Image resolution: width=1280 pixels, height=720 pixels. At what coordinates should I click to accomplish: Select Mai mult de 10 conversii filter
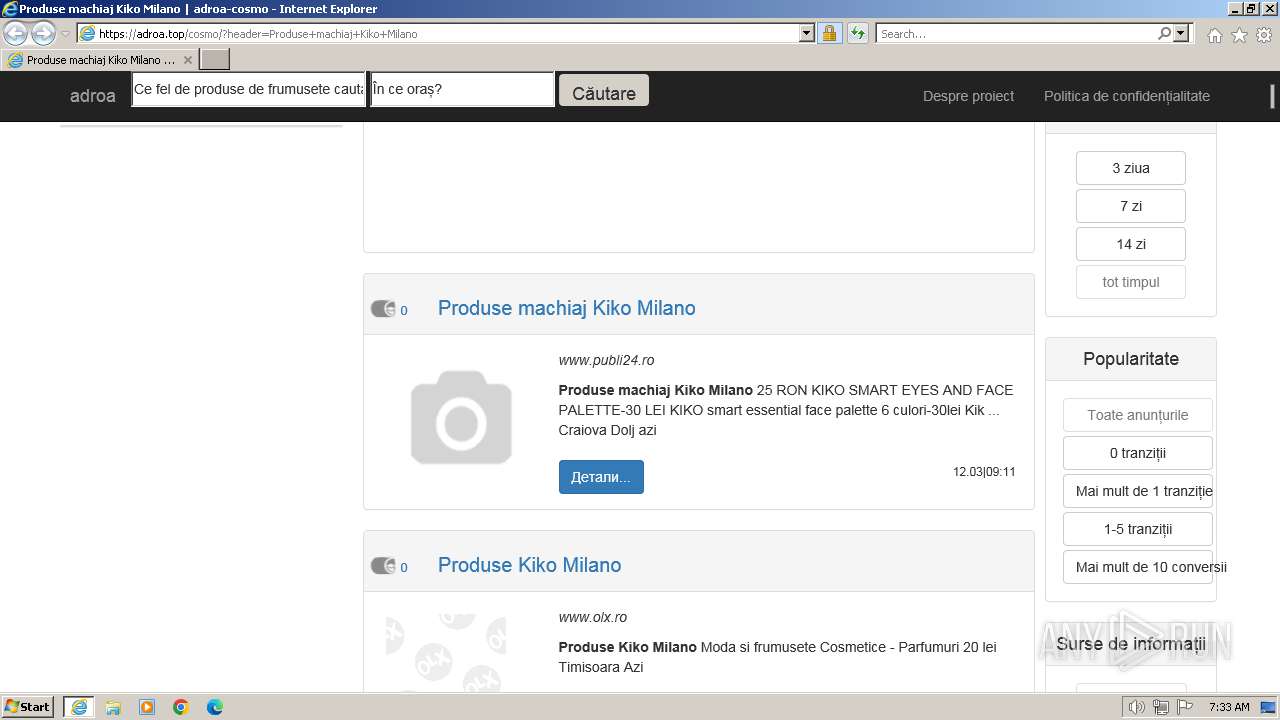1138,567
